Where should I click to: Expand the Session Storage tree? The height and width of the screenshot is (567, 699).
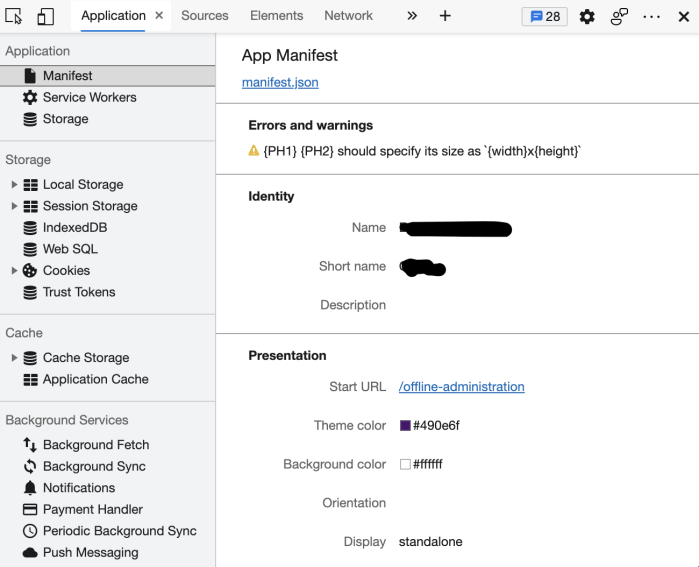(x=14, y=206)
